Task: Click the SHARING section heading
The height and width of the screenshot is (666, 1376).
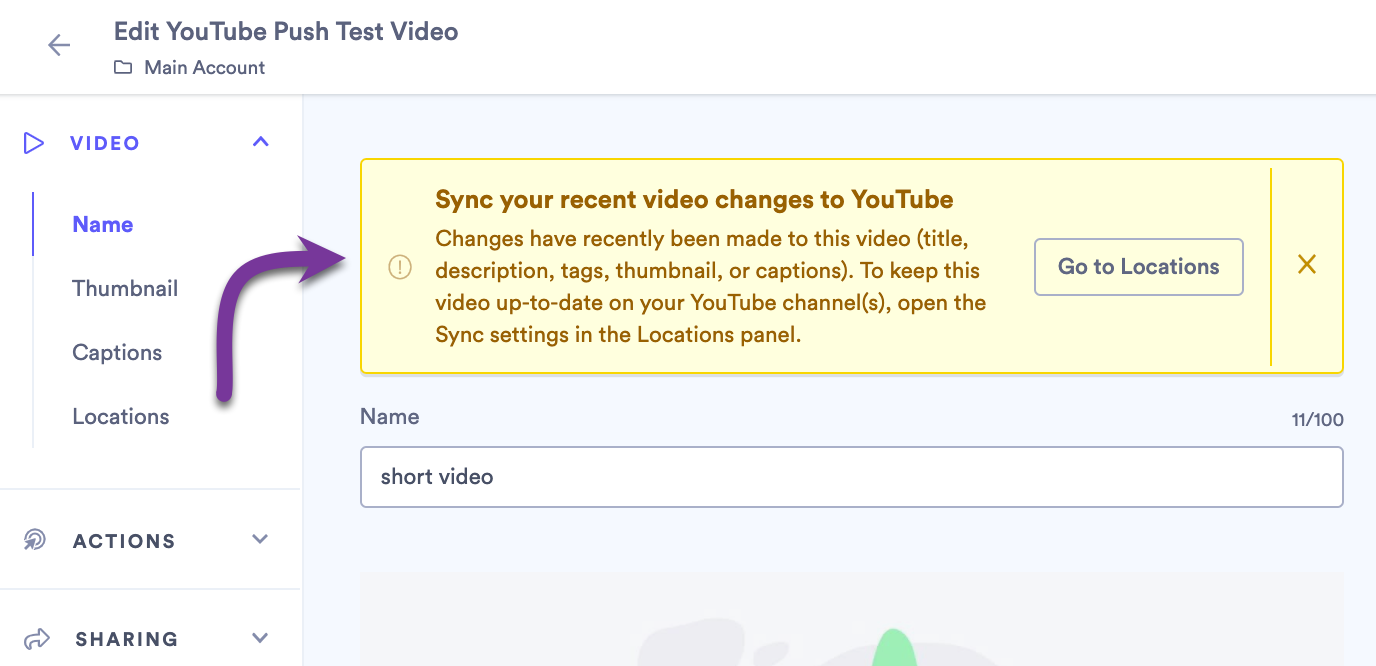Action: [127, 639]
